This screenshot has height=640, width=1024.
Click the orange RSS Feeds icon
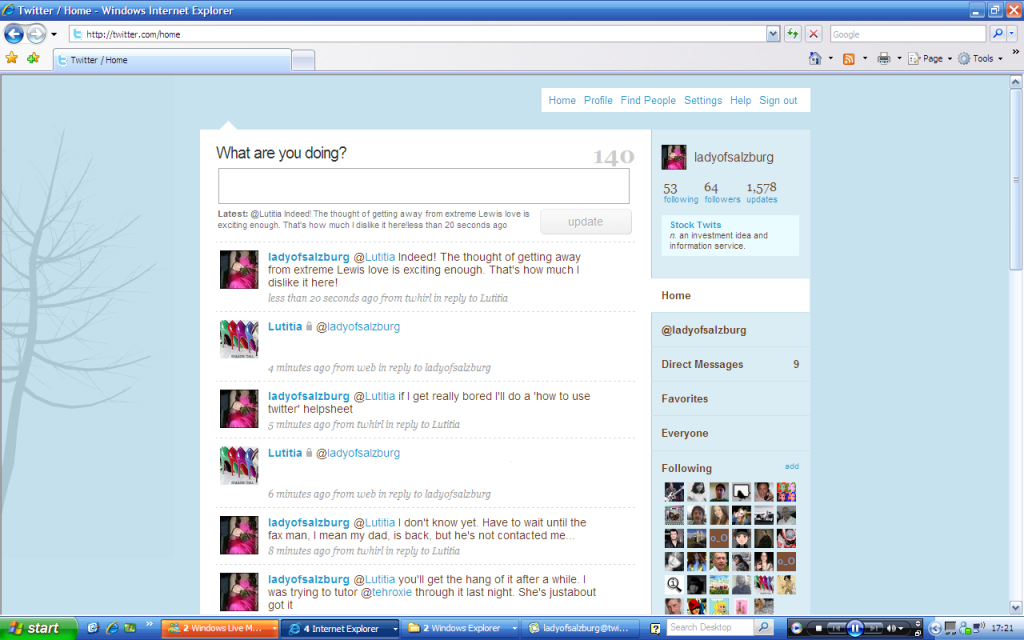[849, 59]
